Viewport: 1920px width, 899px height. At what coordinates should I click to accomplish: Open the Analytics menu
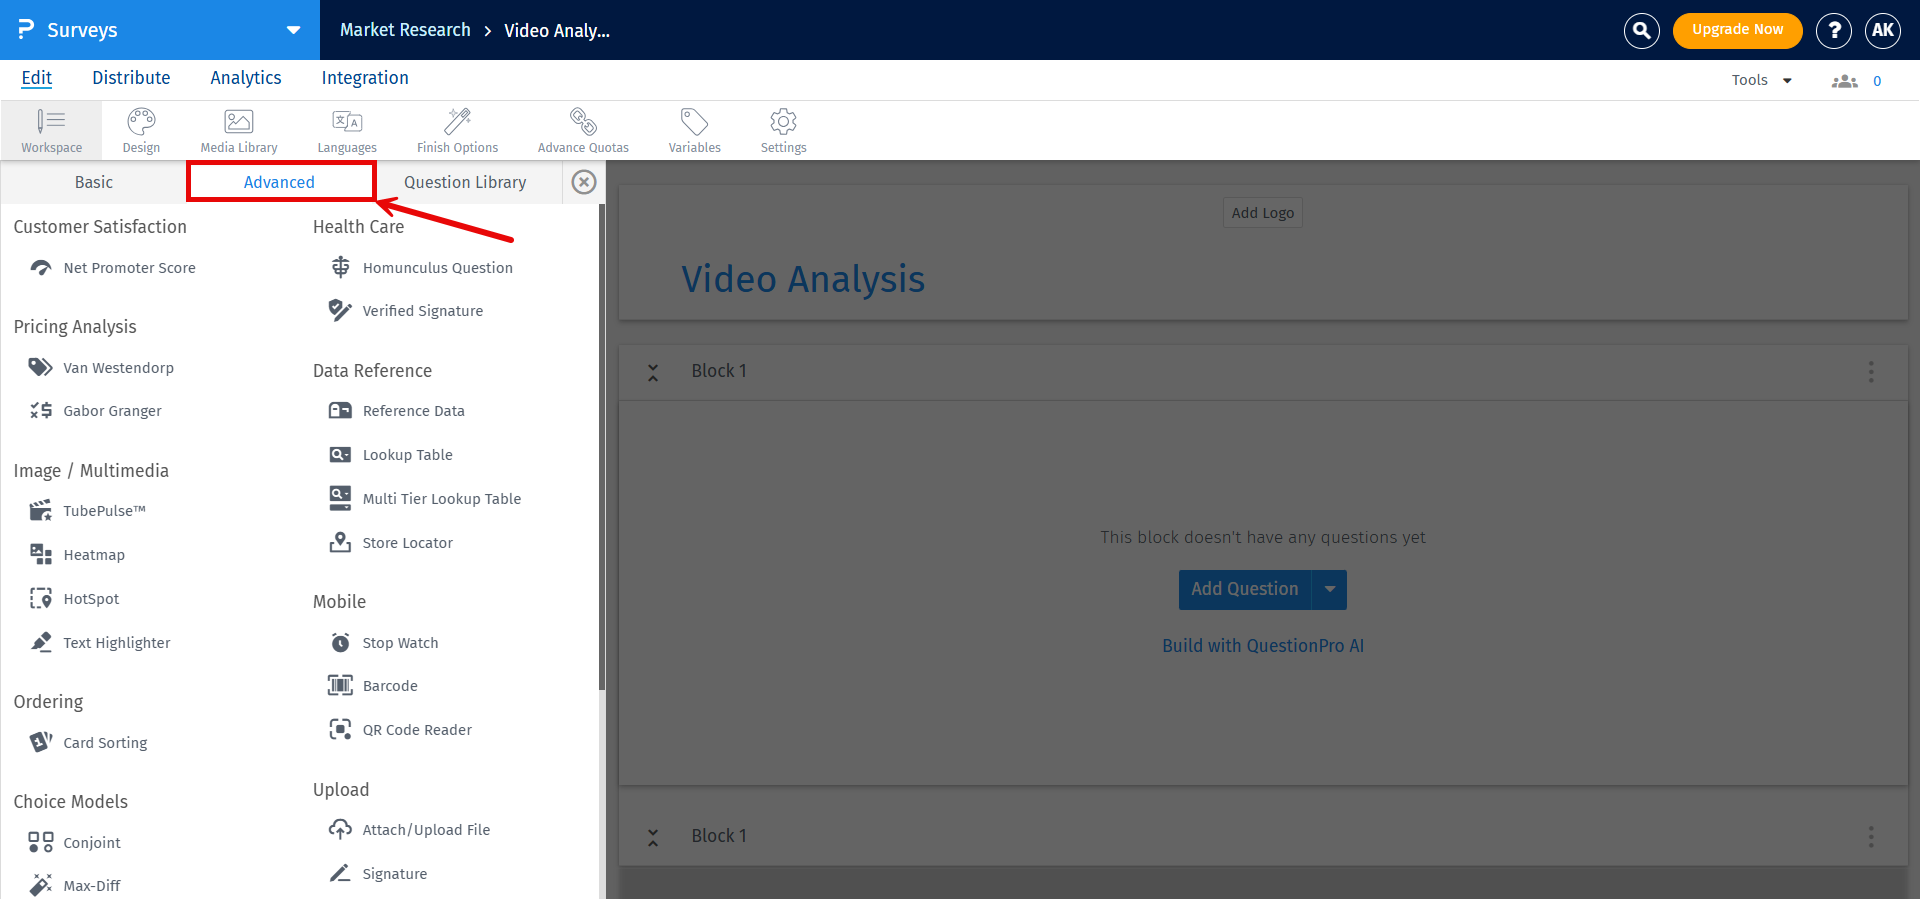[x=246, y=78]
